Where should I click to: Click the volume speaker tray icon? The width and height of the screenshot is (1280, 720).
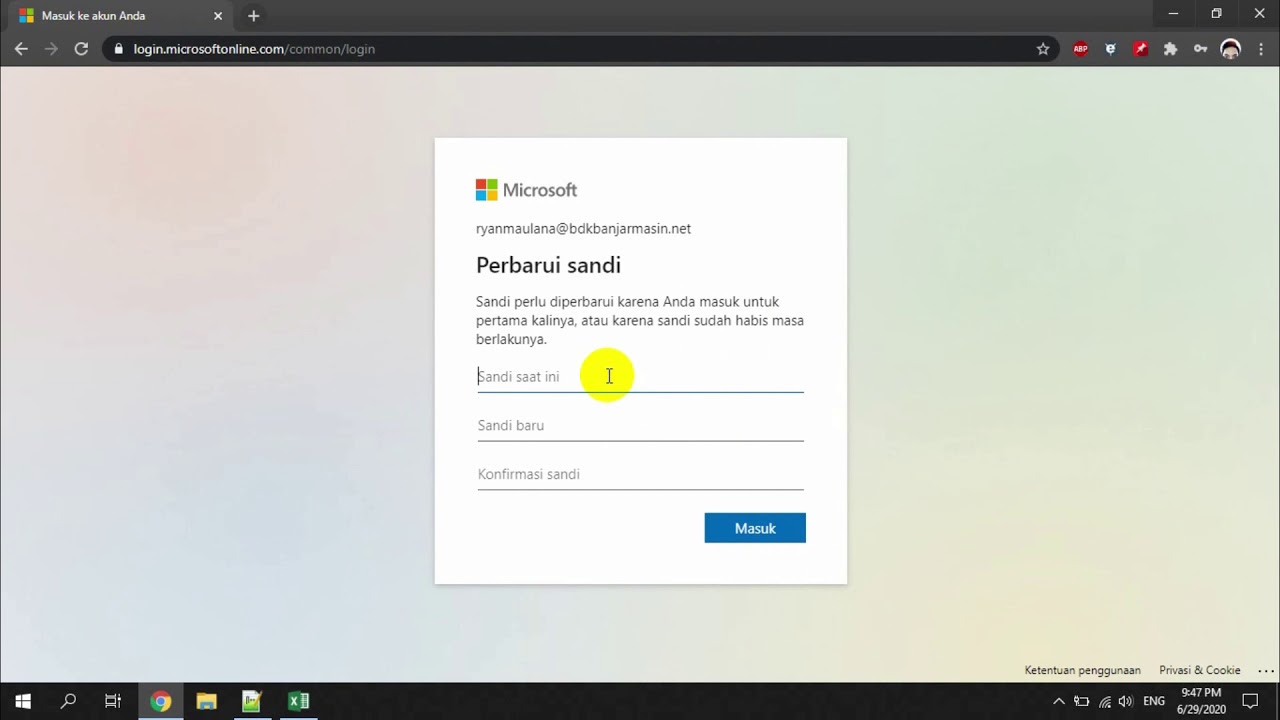pyautogui.click(x=1126, y=701)
